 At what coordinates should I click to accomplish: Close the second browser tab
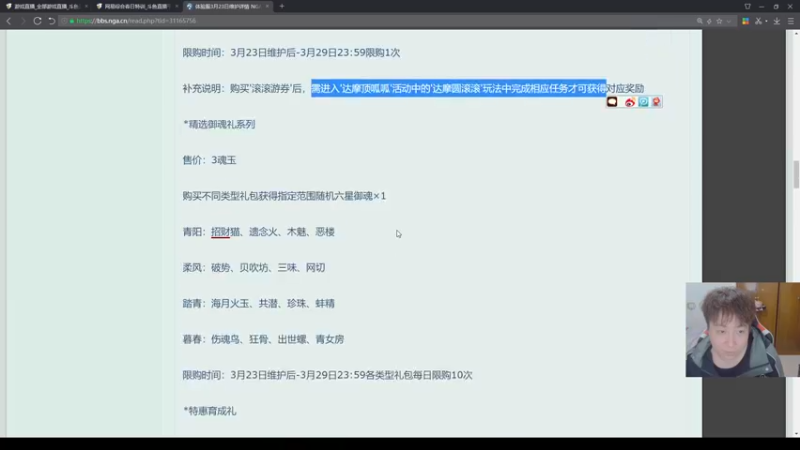[x=177, y=6]
